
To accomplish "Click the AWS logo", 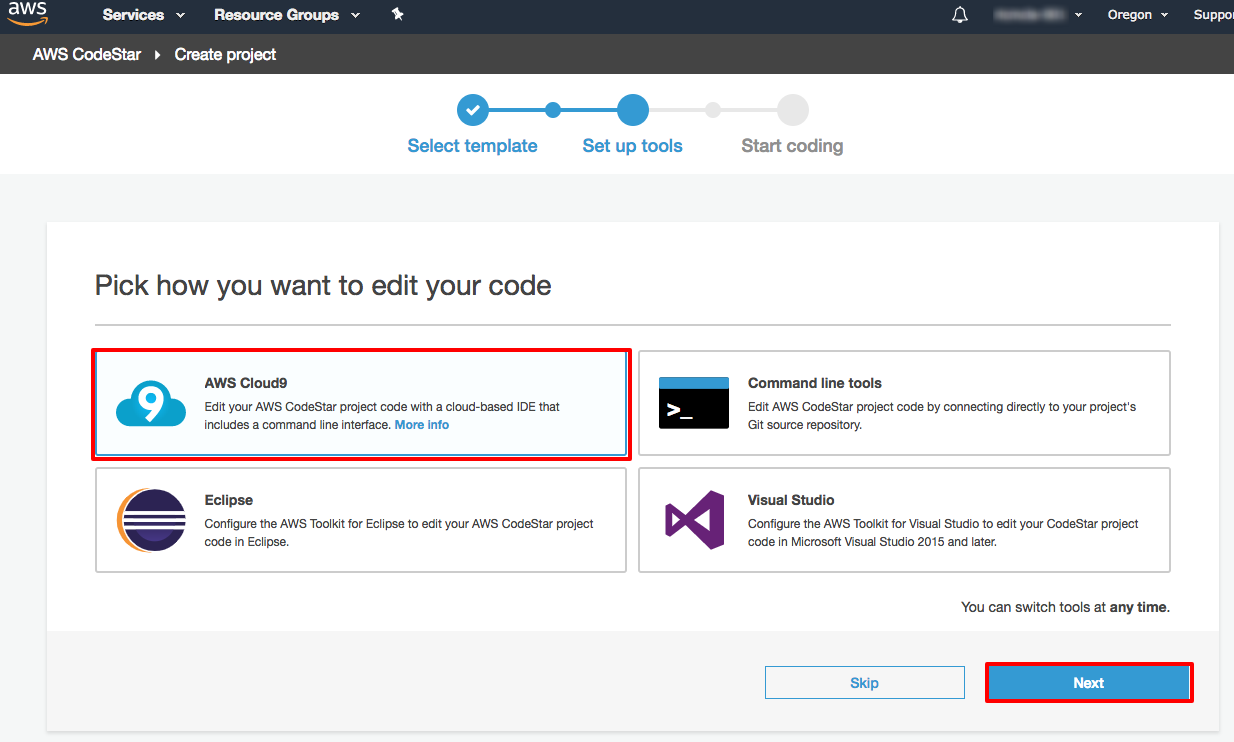I will click(x=28, y=14).
